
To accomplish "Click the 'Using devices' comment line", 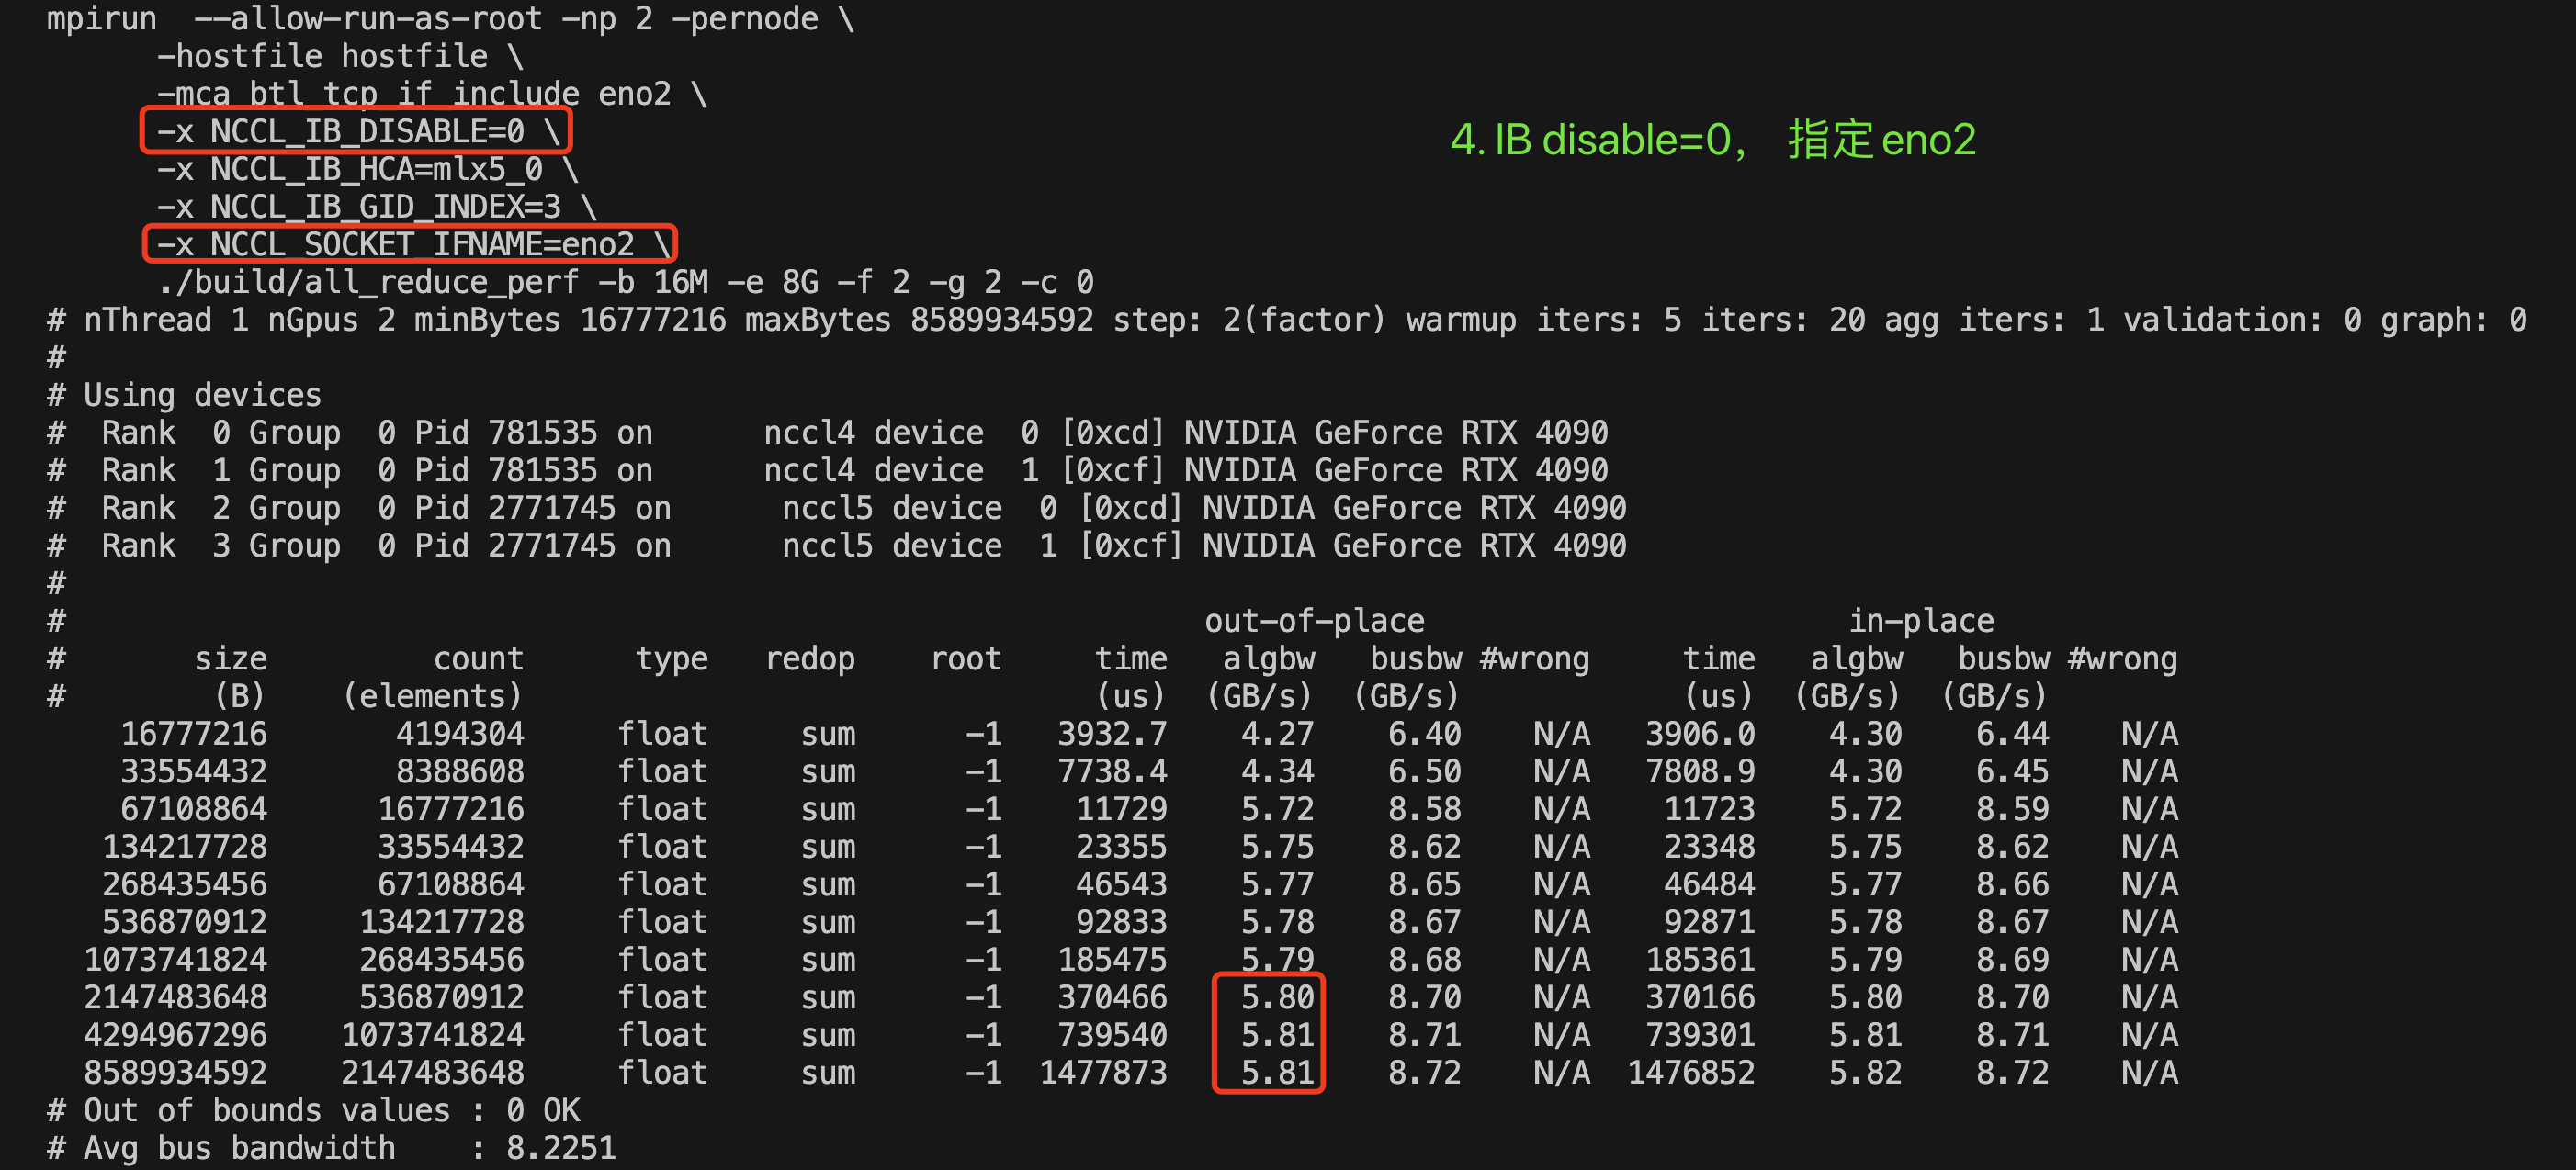I will [185, 395].
